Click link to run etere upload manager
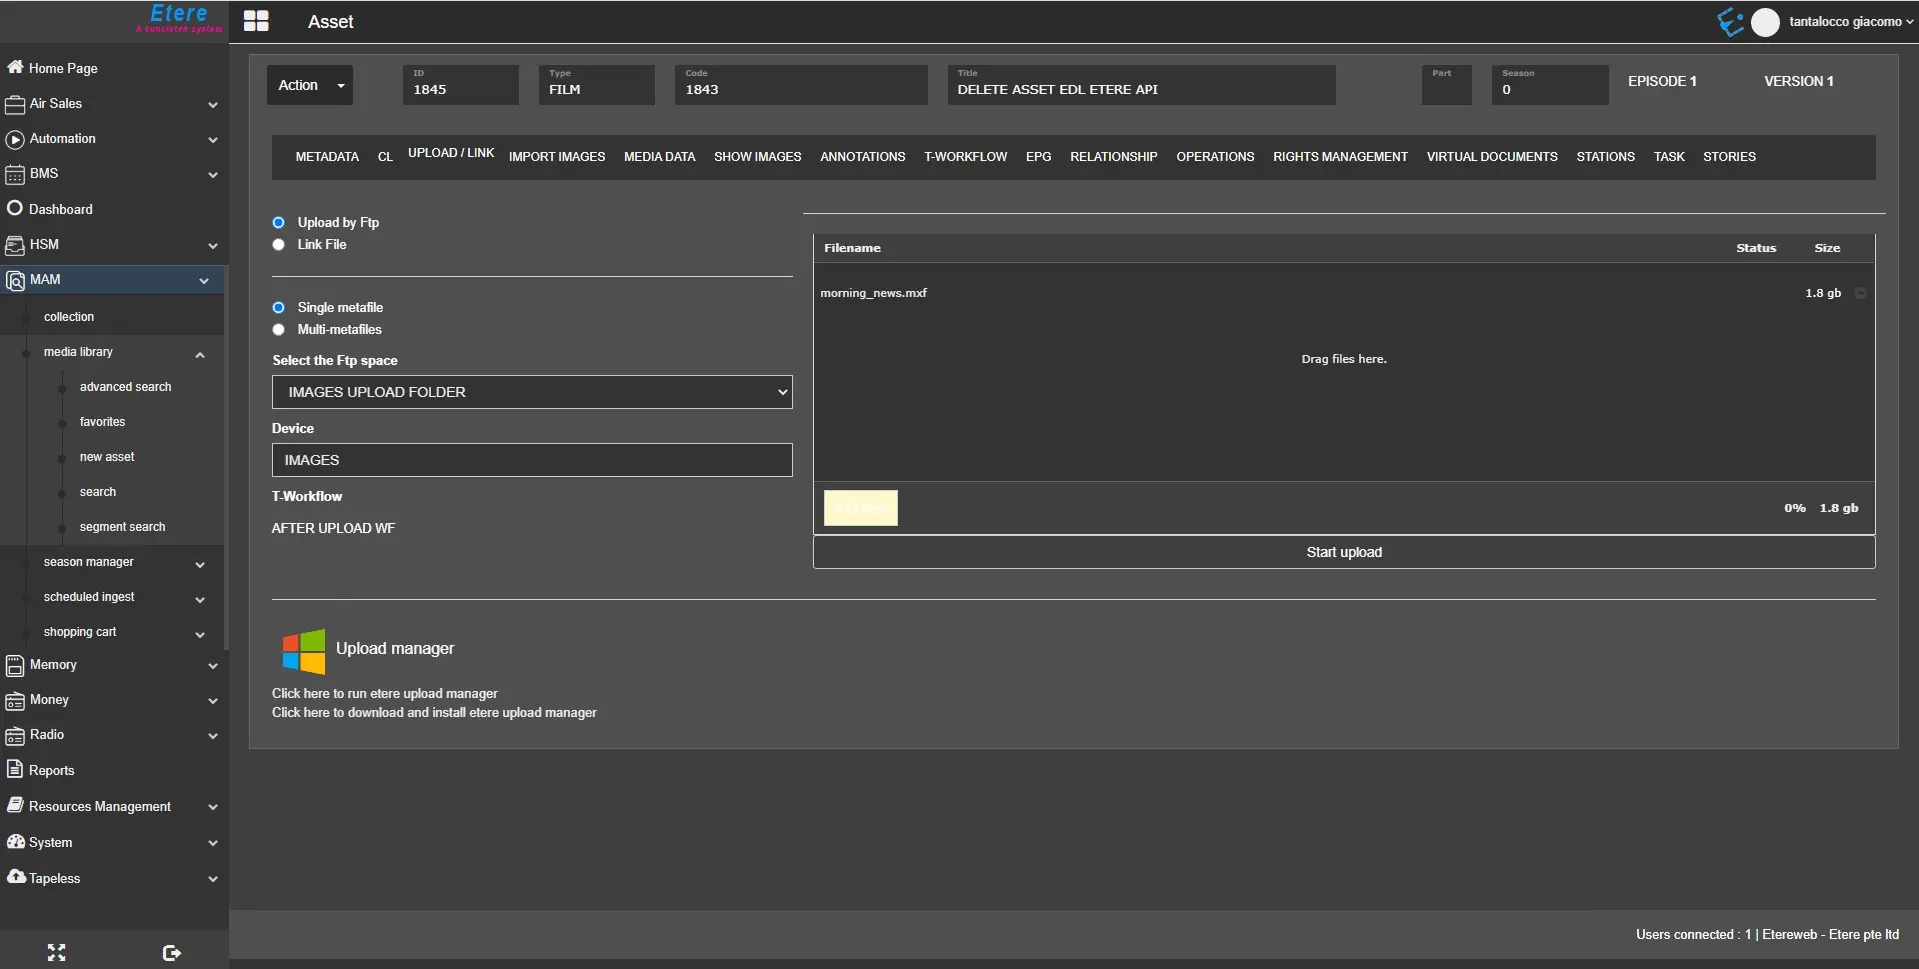The image size is (1919, 969). [384, 693]
